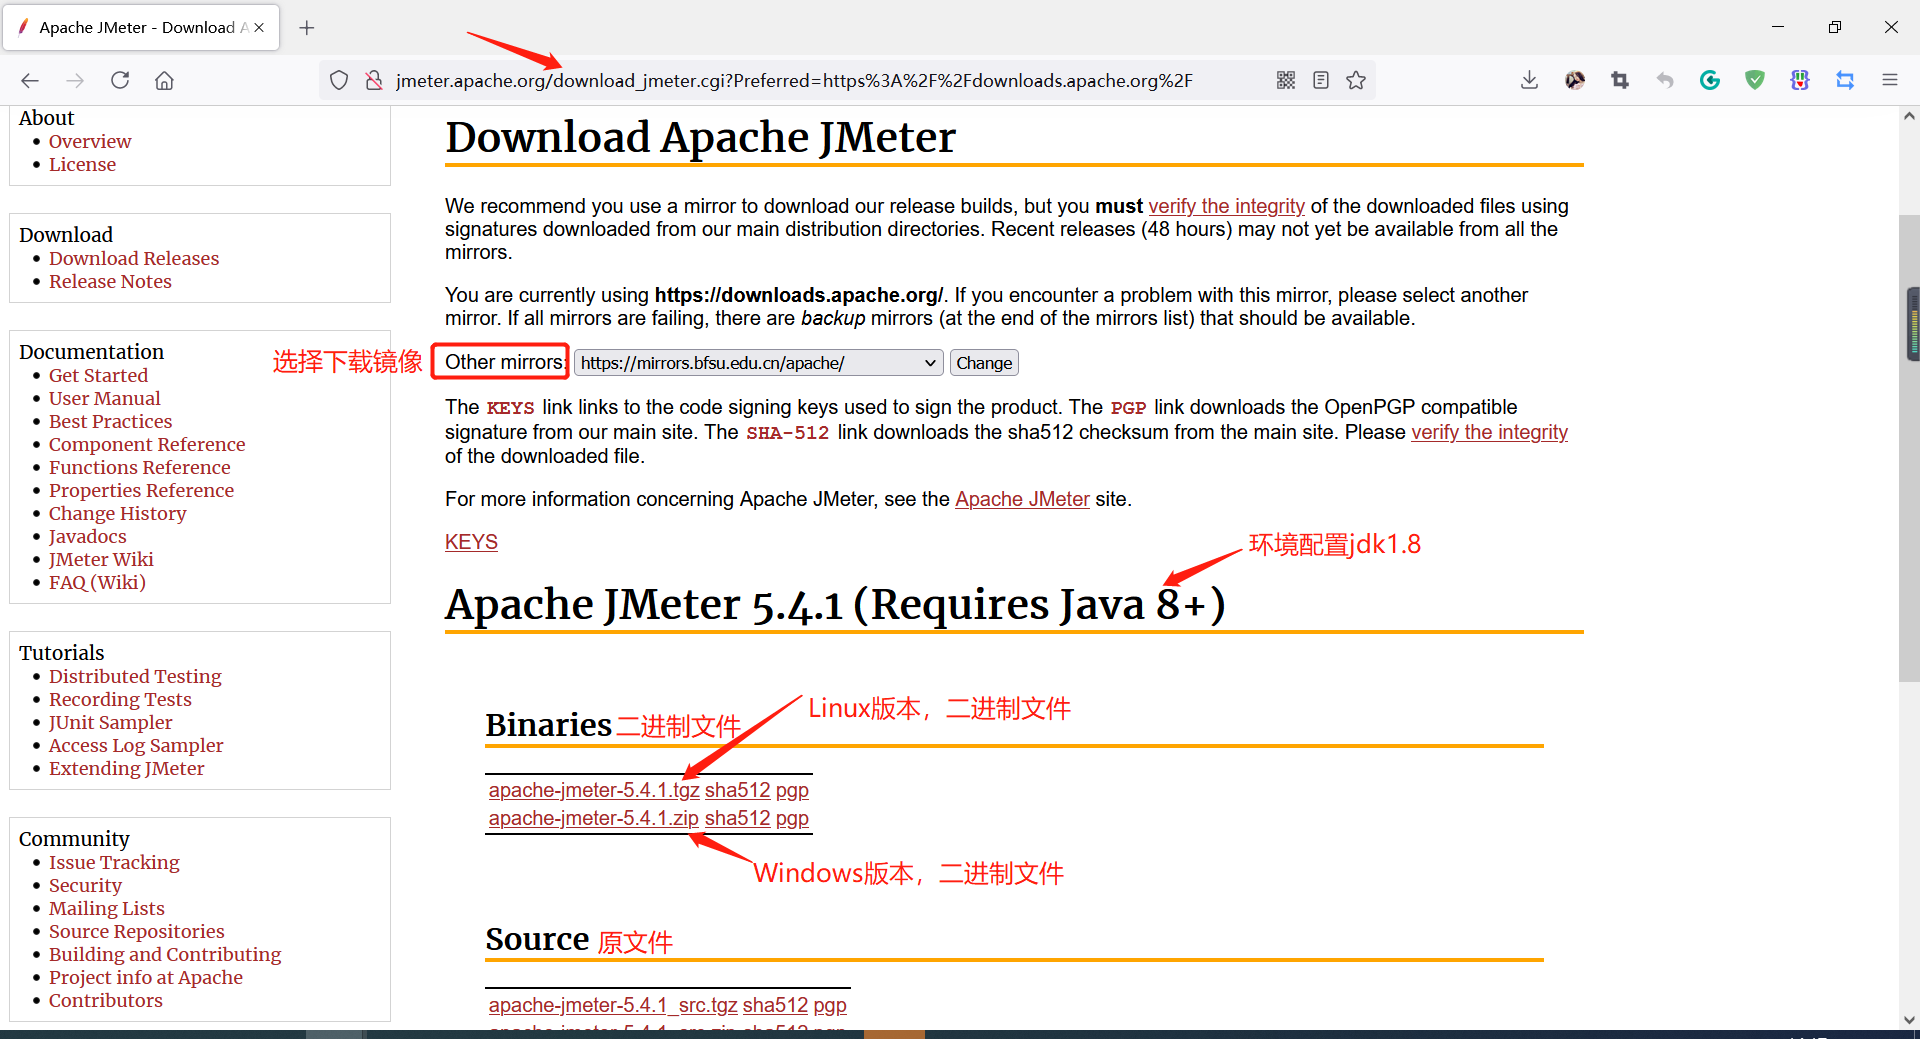1920x1039 pixels.
Task: Open the round avatar extension icon
Action: (1575, 80)
